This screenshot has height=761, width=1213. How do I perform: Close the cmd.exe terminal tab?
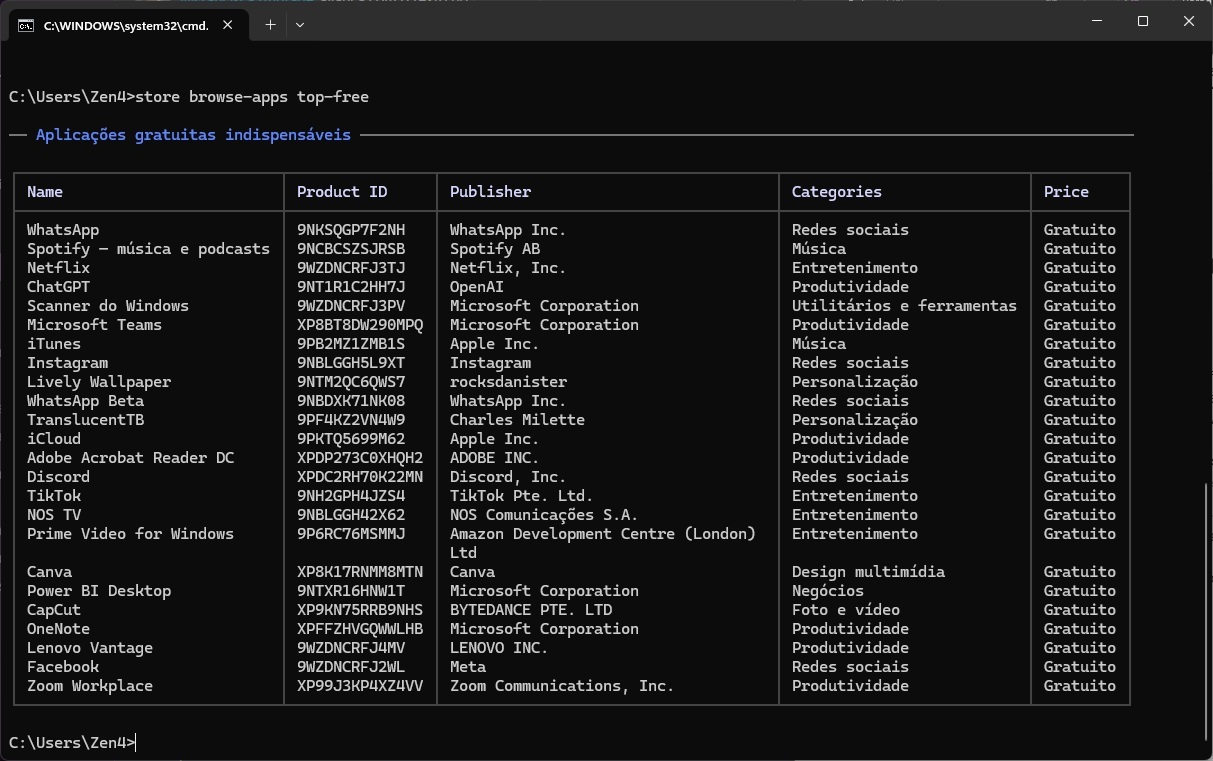click(228, 25)
